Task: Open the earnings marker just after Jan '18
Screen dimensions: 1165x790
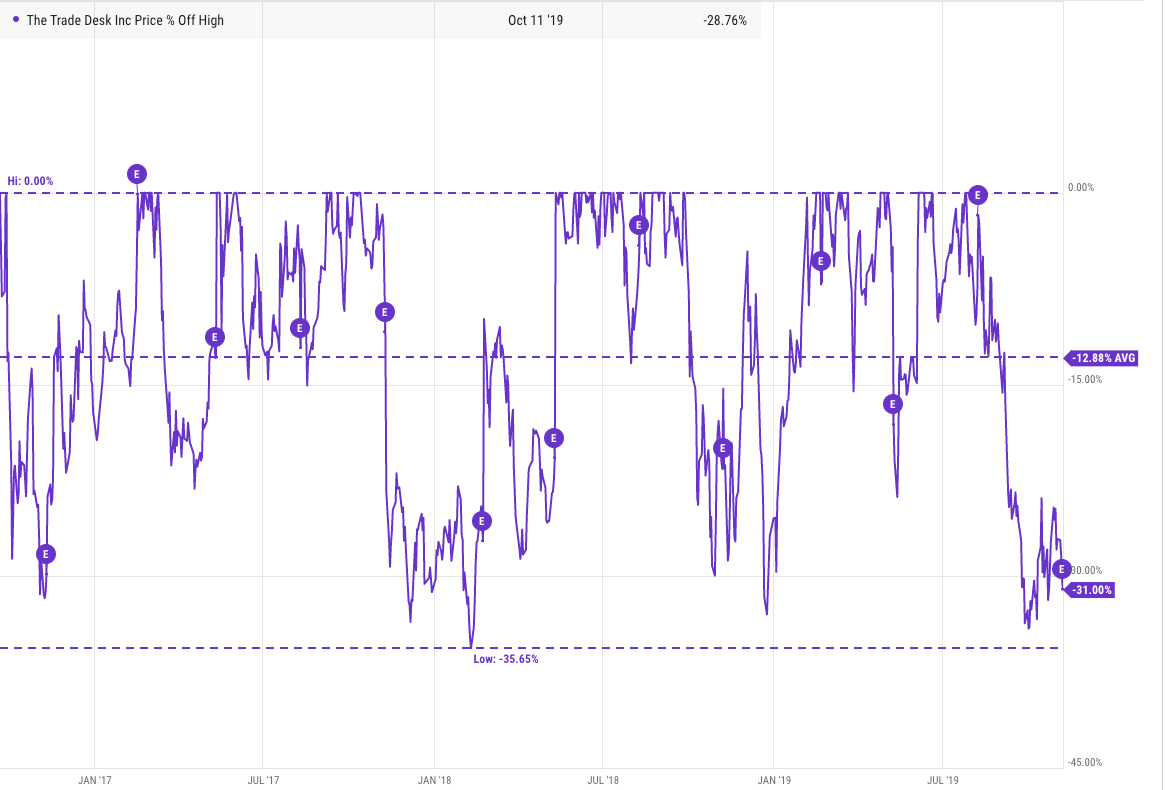Action: (x=482, y=521)
